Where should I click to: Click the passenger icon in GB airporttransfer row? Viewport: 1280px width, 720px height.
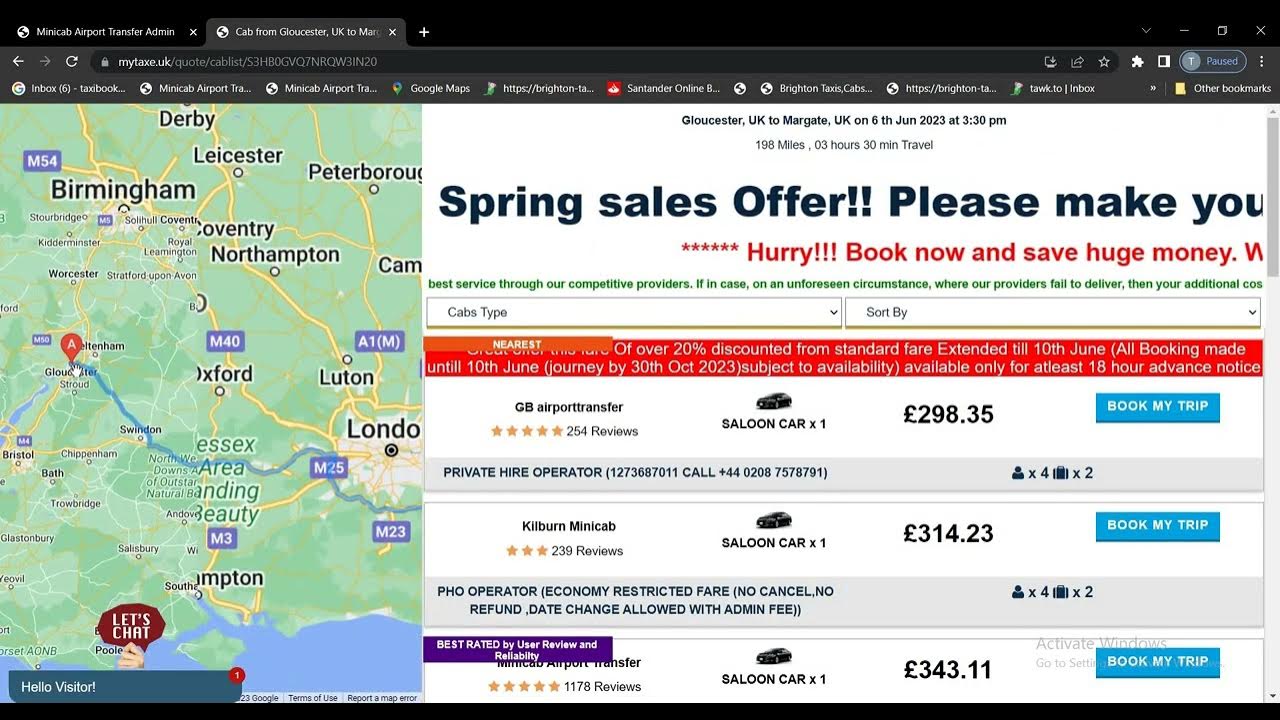pyautogui.click(x=1018, y=473)
